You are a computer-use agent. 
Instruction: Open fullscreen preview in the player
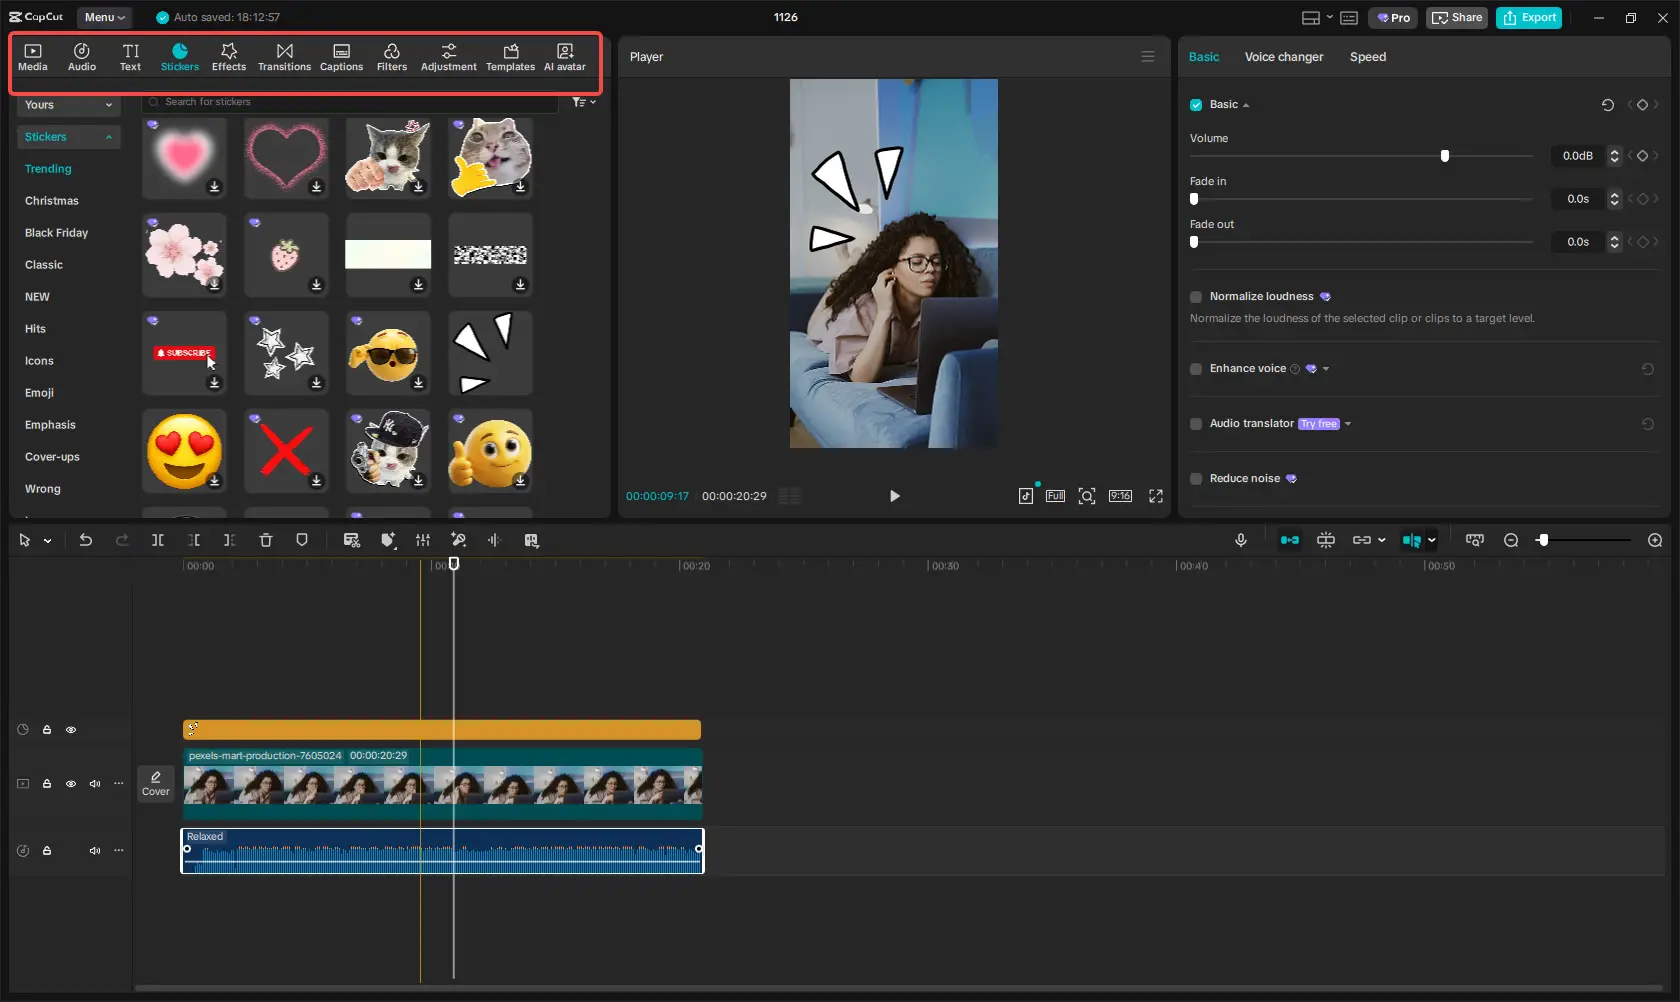[1156, 496]
